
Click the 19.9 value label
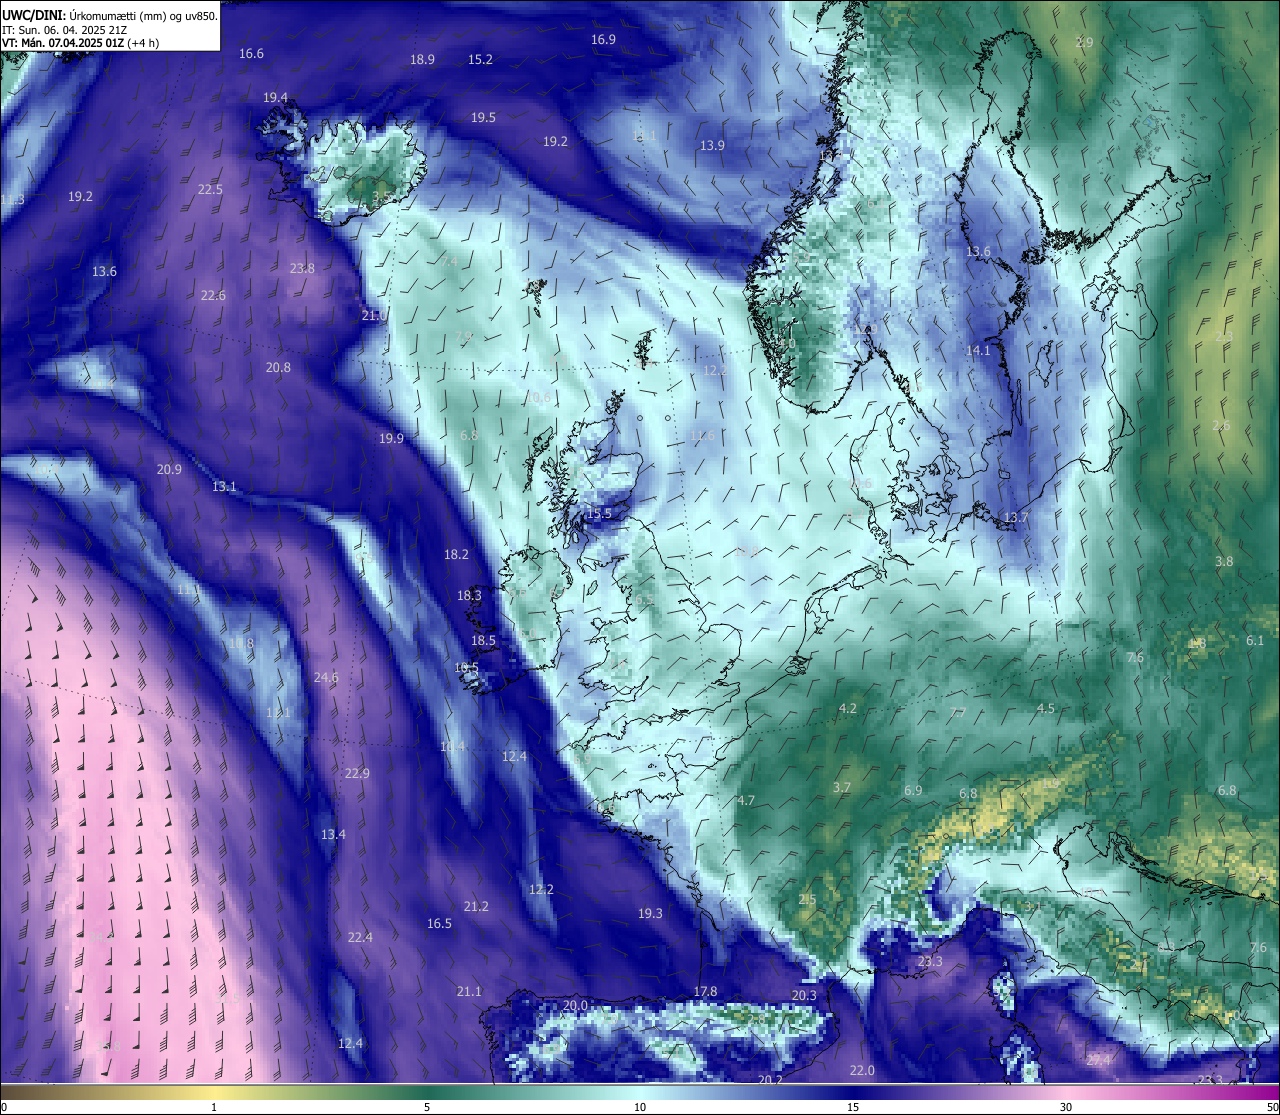pyautogui.click(x=391, y=439)
